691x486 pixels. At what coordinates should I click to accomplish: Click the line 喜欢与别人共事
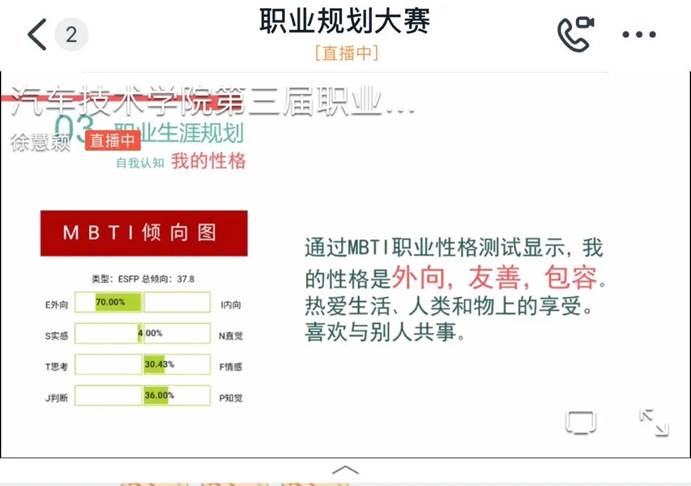tap(385, 332)
